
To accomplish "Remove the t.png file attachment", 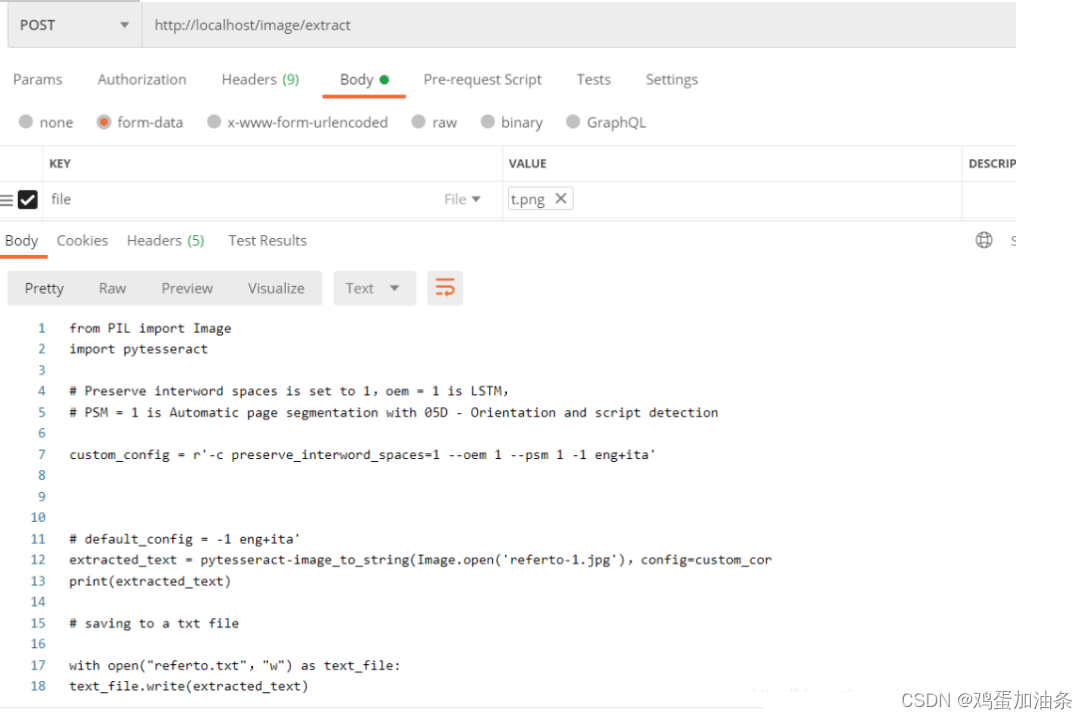I will (561, 198).
